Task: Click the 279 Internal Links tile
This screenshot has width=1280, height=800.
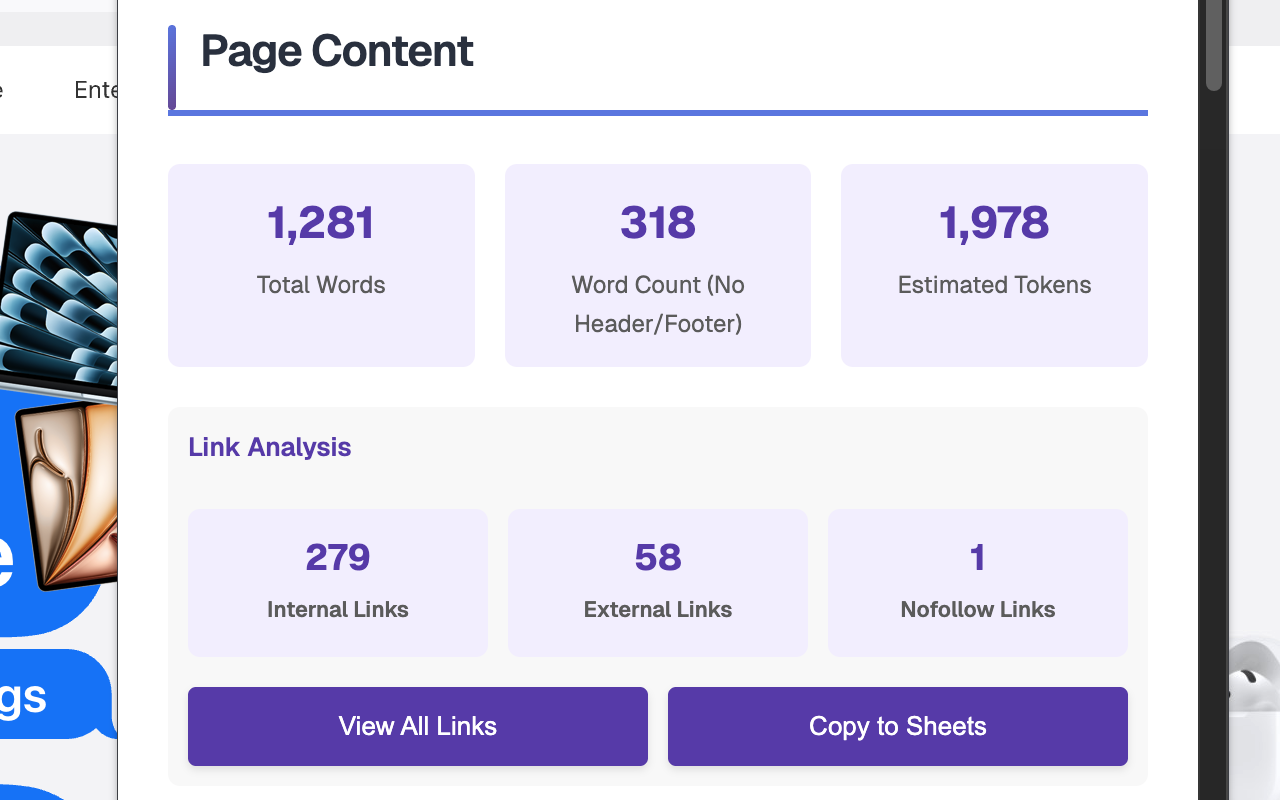Action: (338, 583)
